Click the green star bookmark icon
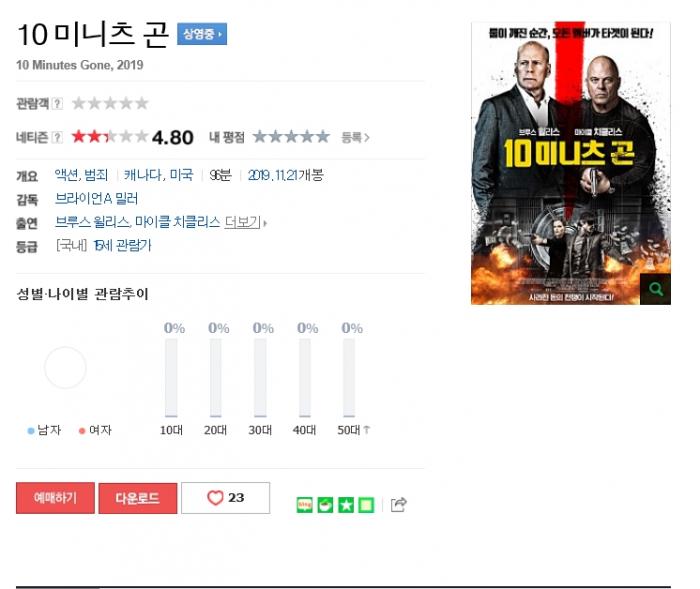 (346, 505)
